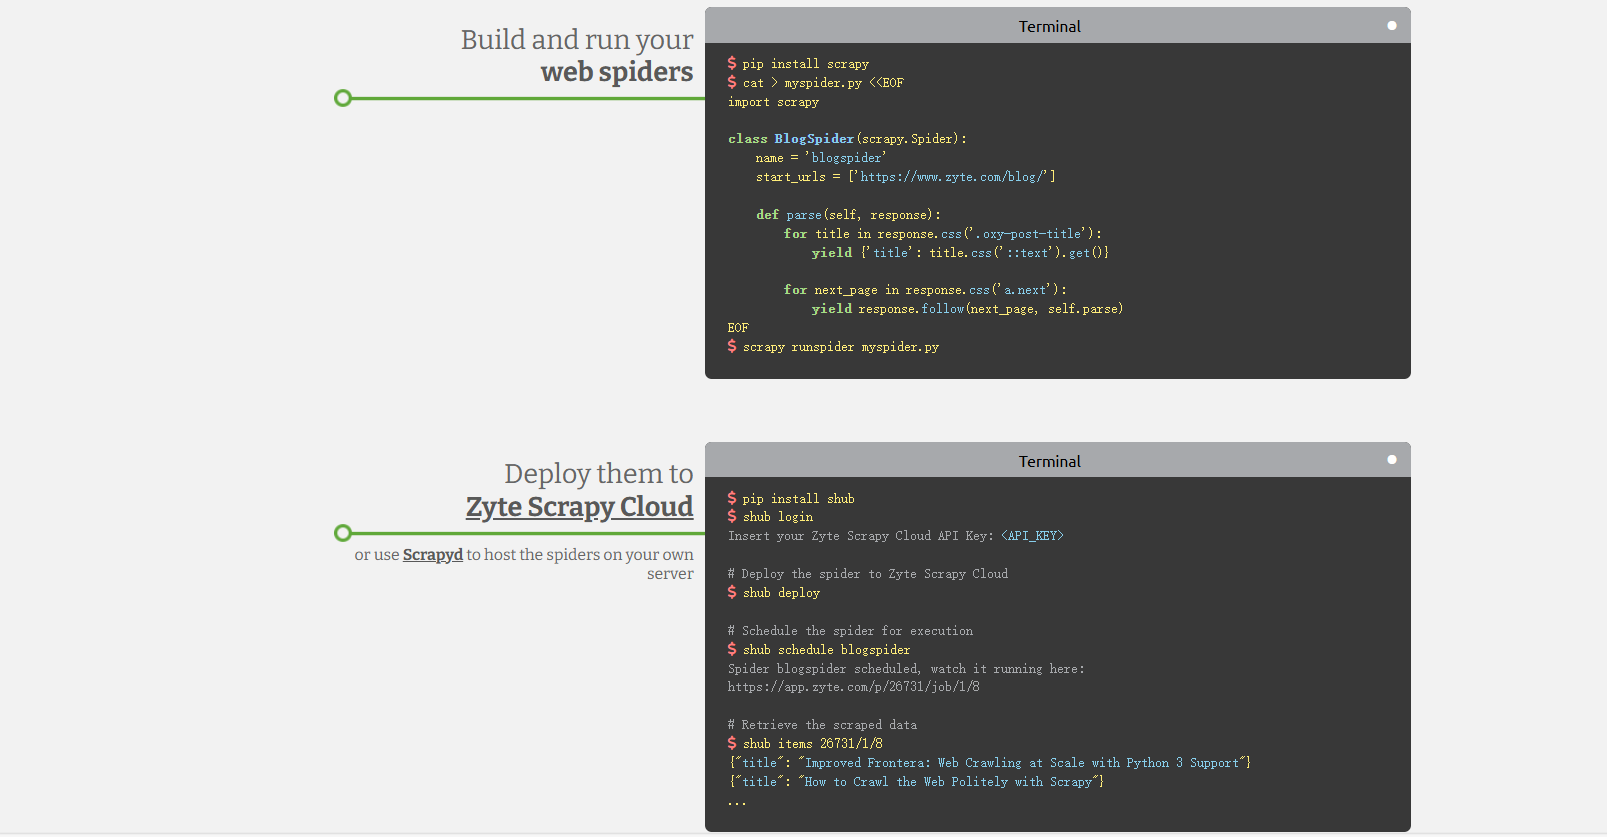The width and height of the screenshot is (1607, 837).
Task: Click the '# Schedule the spider for execution' comment
Action: pyautogui.click(x=850, y=631)
